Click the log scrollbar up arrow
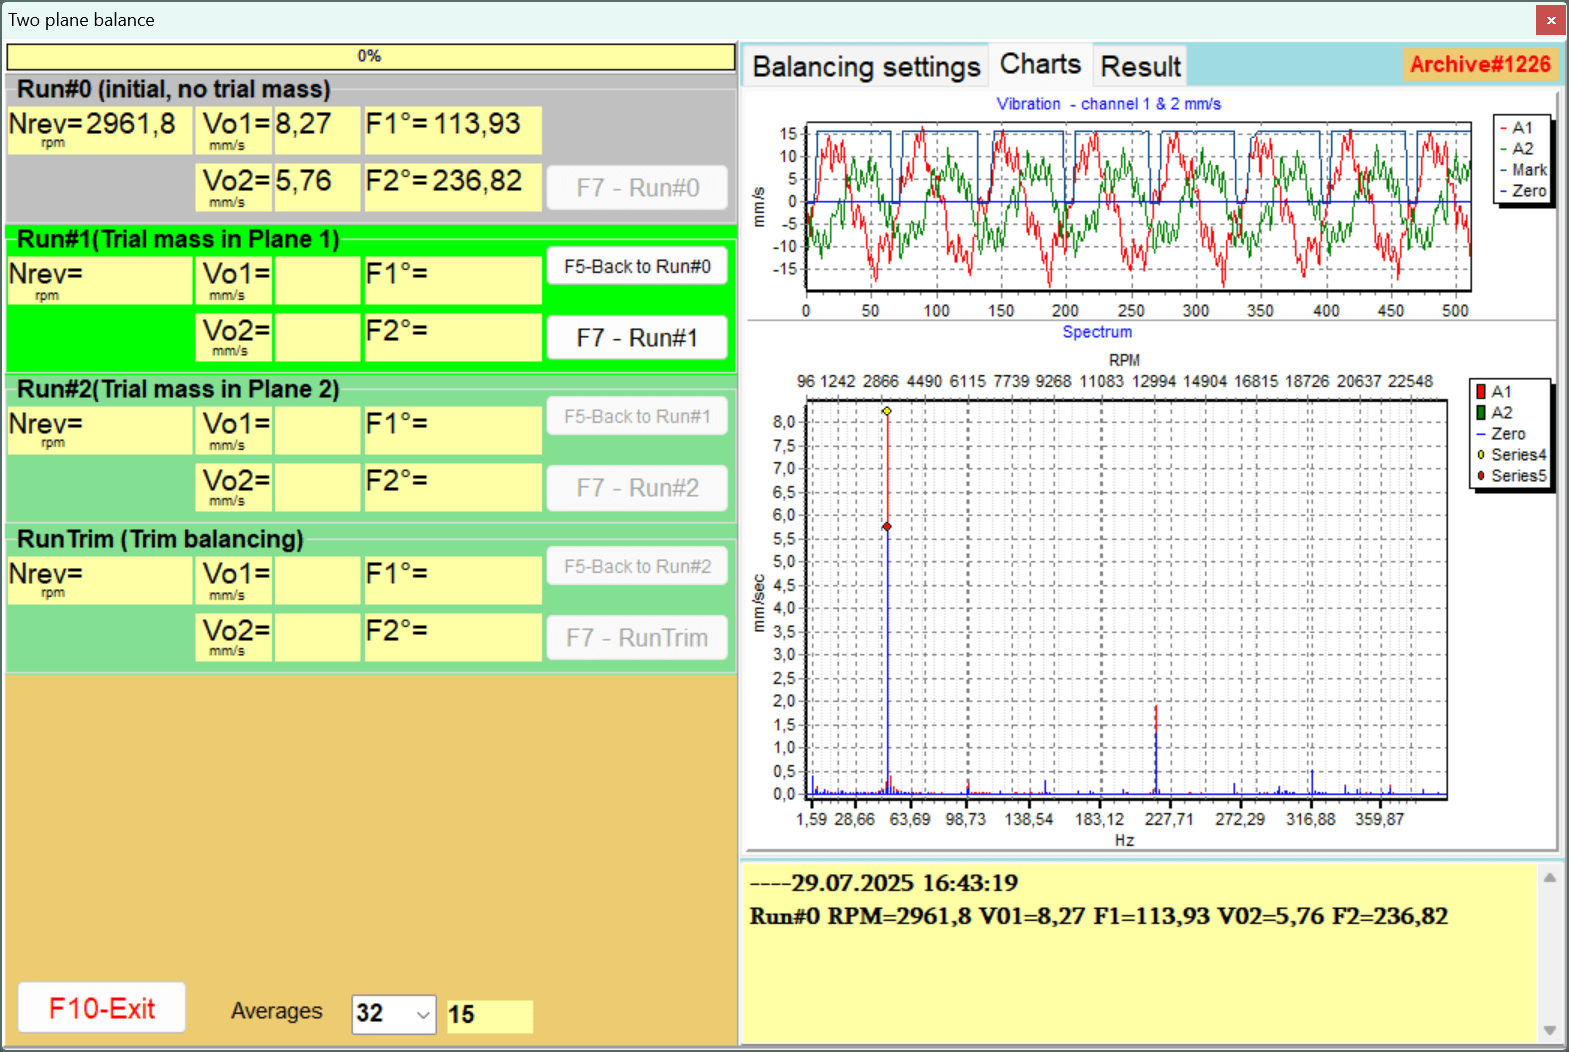 [1549, 877]
